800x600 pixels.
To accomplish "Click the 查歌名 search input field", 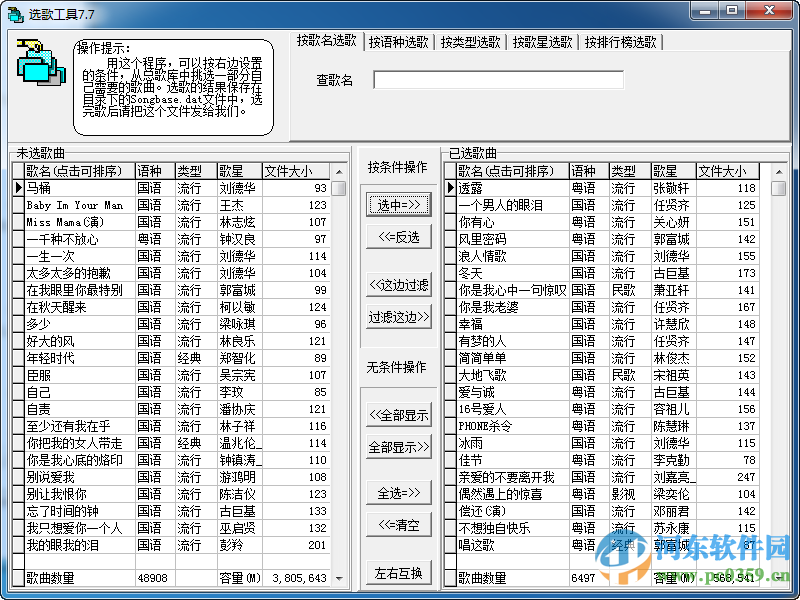I will click(x=498, y=80).
